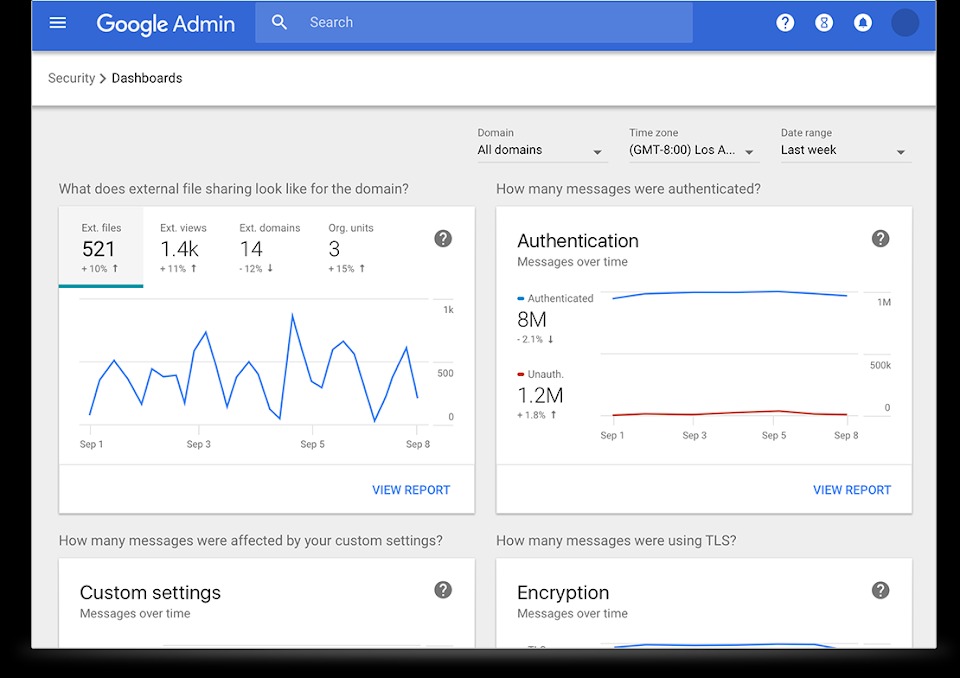Click the search magnifier icon
The width and height of the screenshot is (960, 678).
coord(279,21)
